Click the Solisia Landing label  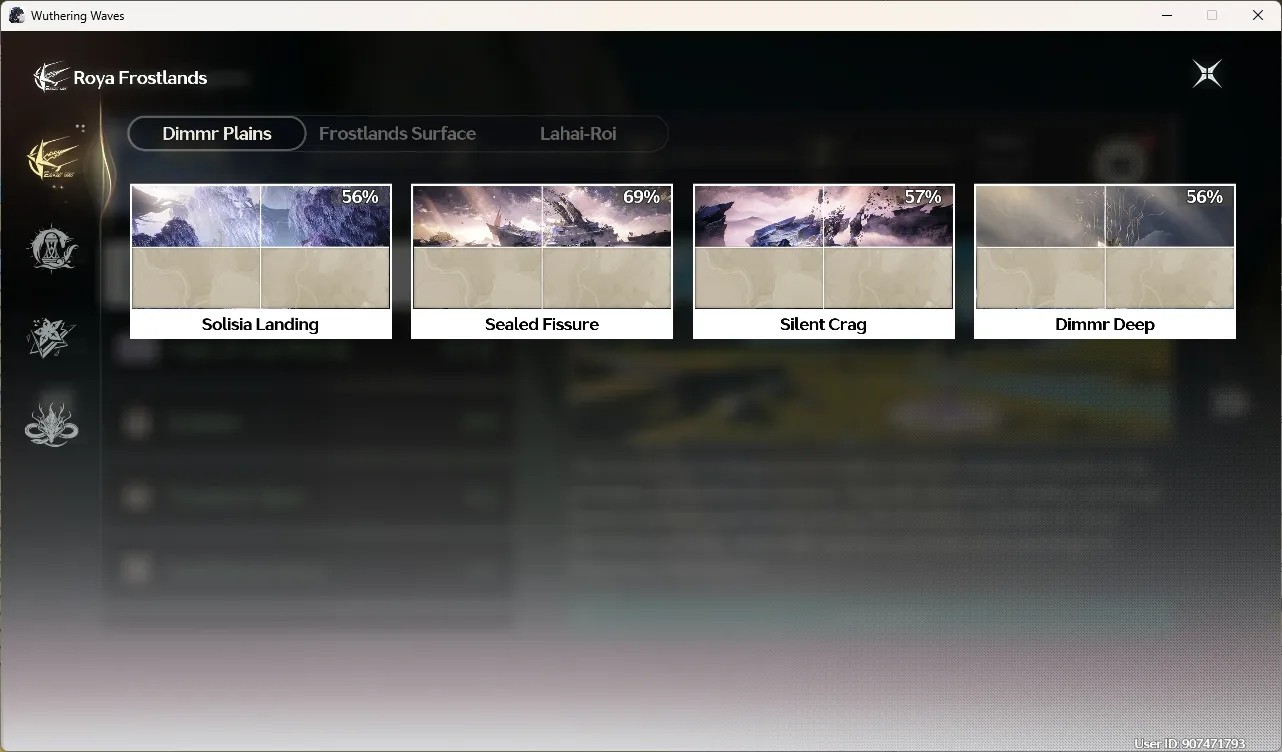(260, 325)
